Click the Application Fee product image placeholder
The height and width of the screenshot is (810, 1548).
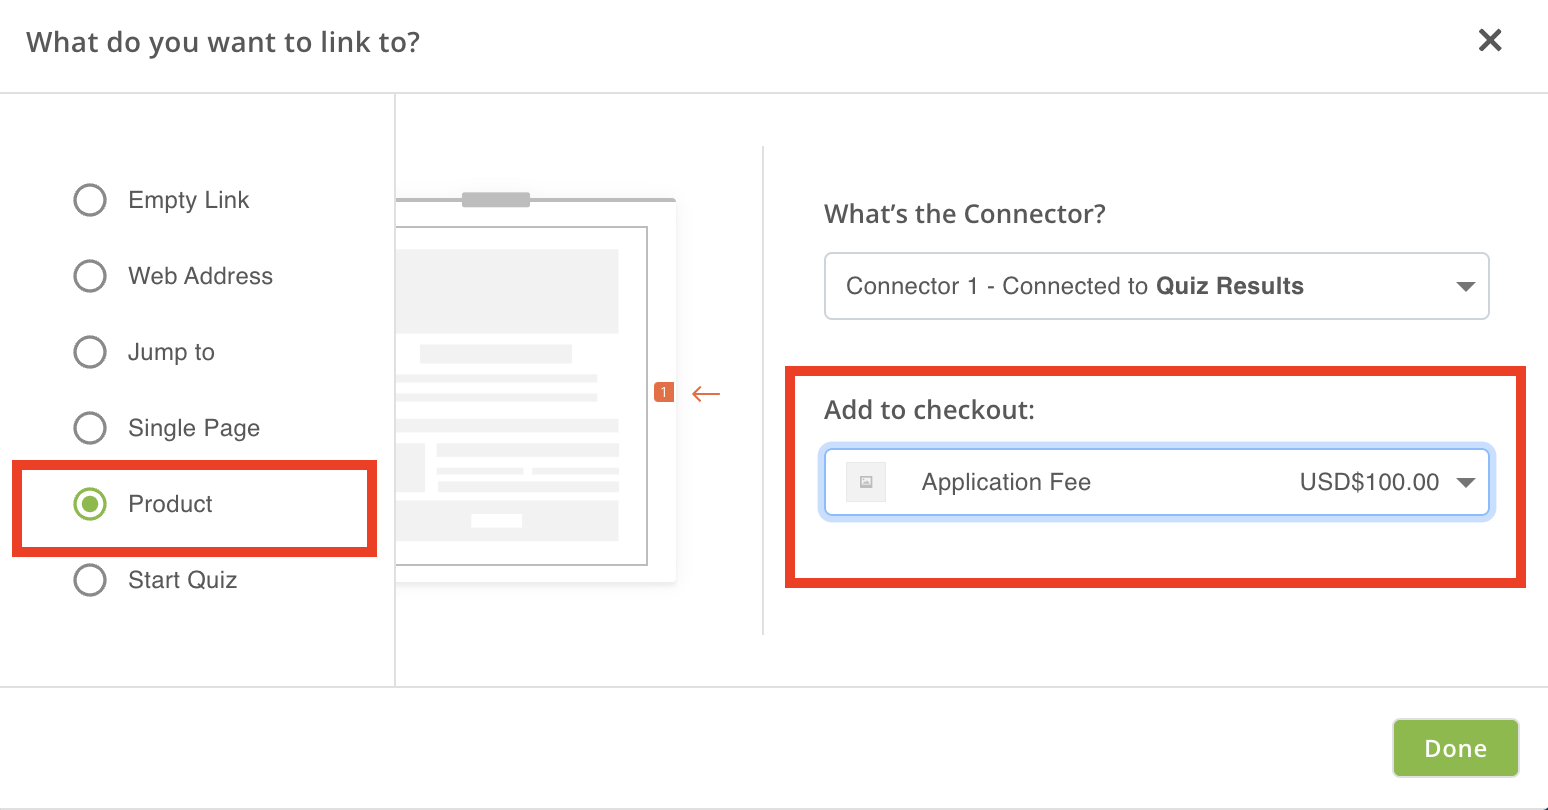point(866,482)
